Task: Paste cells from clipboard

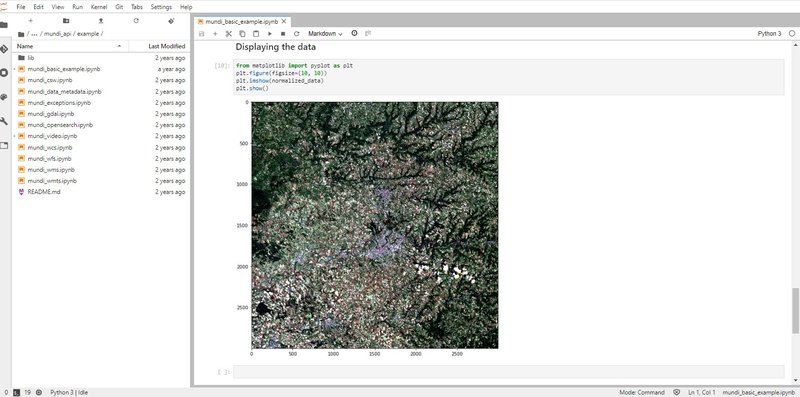Action: tap(256, 34)
